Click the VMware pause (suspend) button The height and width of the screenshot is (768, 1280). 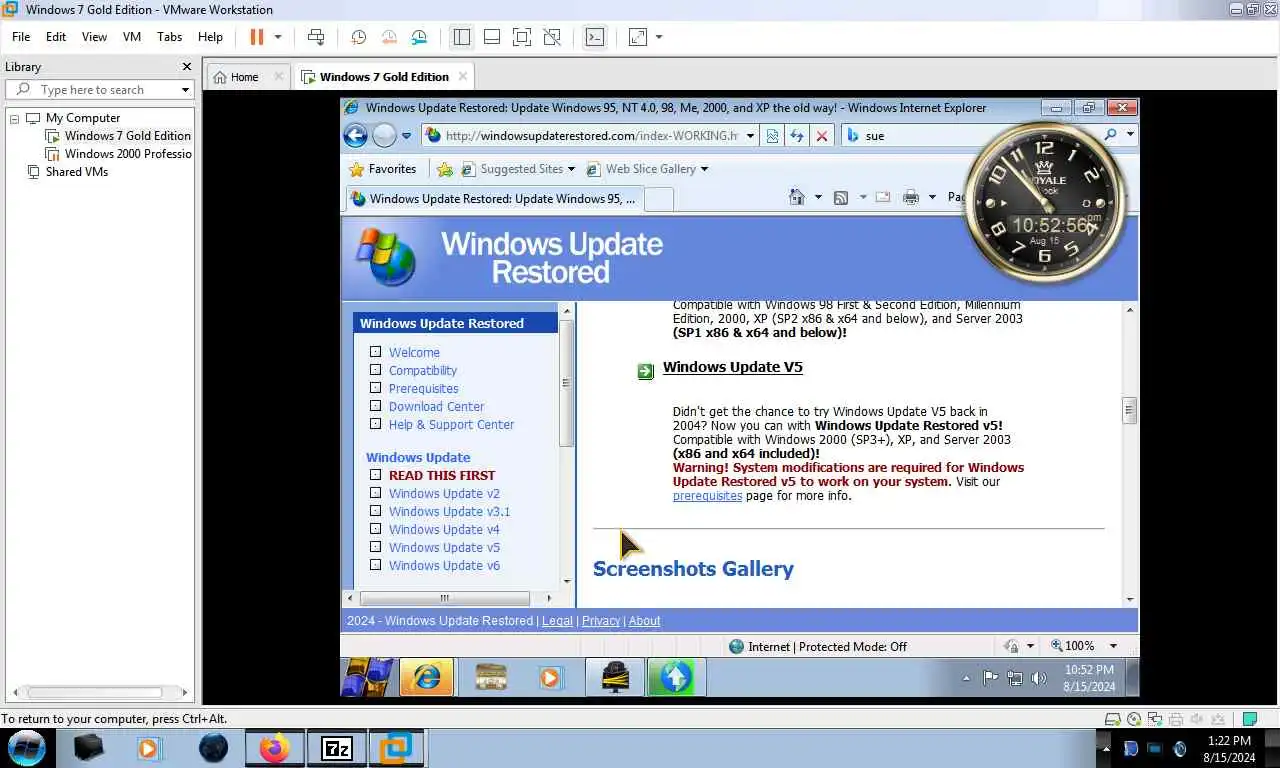click(256, 37)
